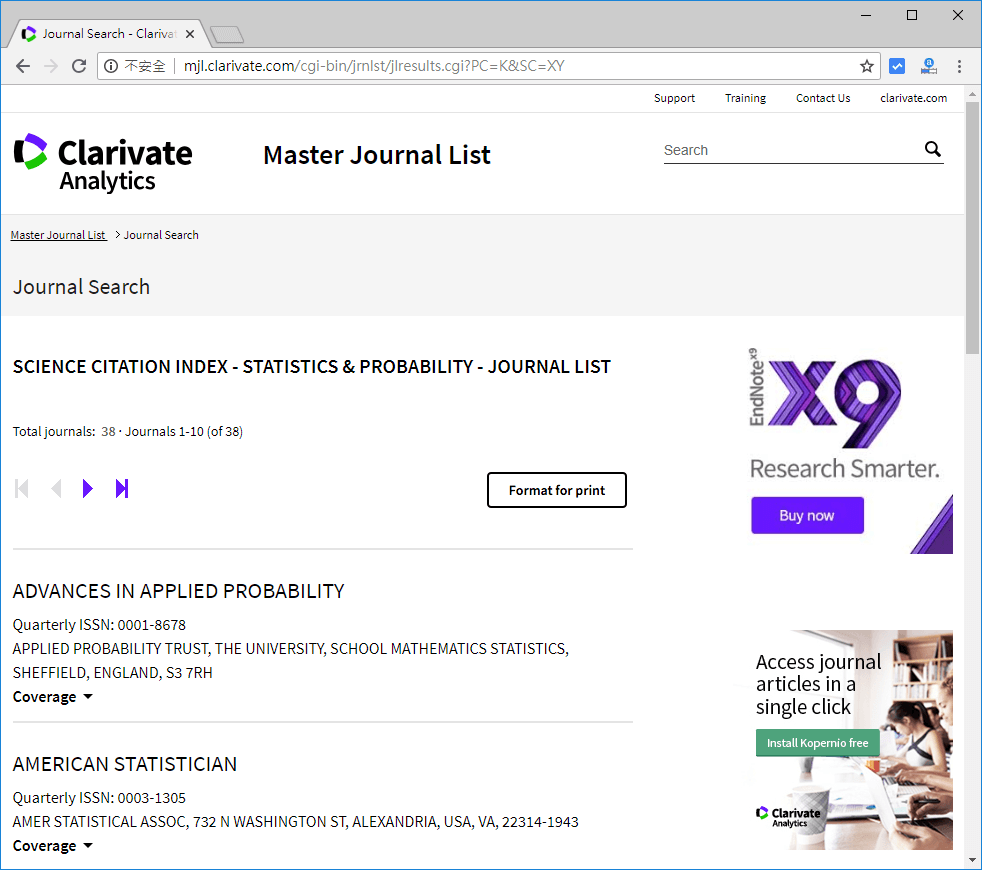
Task: Open the Support menu link
Action: coord(674,98)
